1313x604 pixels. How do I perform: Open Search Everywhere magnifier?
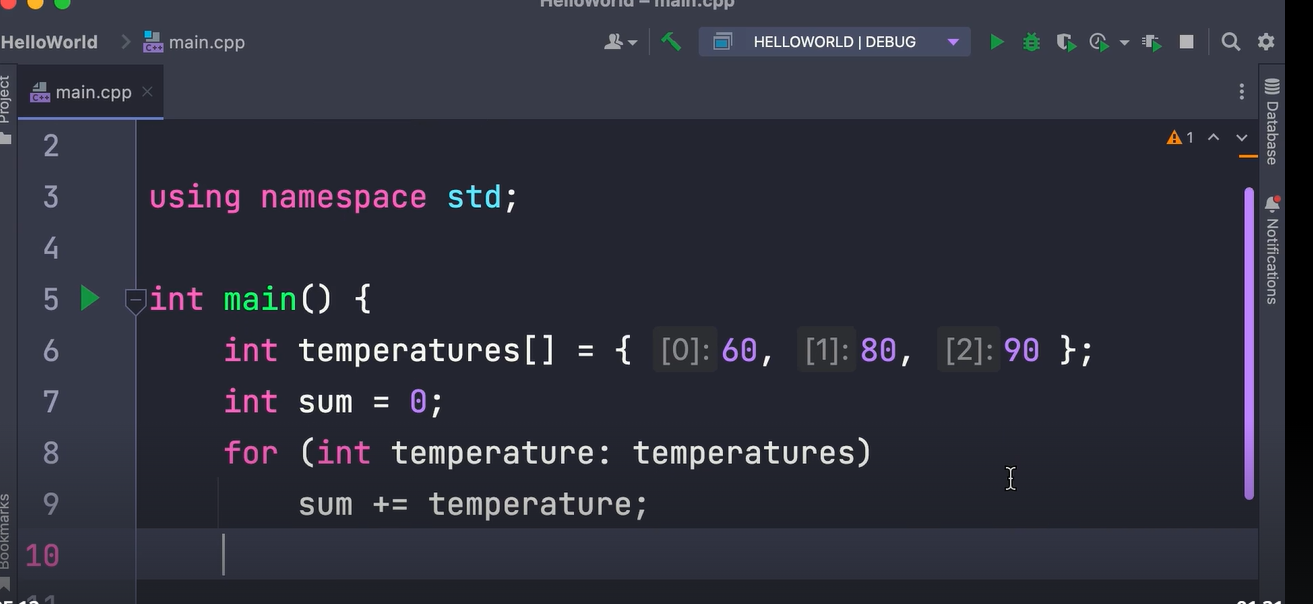1230,42
